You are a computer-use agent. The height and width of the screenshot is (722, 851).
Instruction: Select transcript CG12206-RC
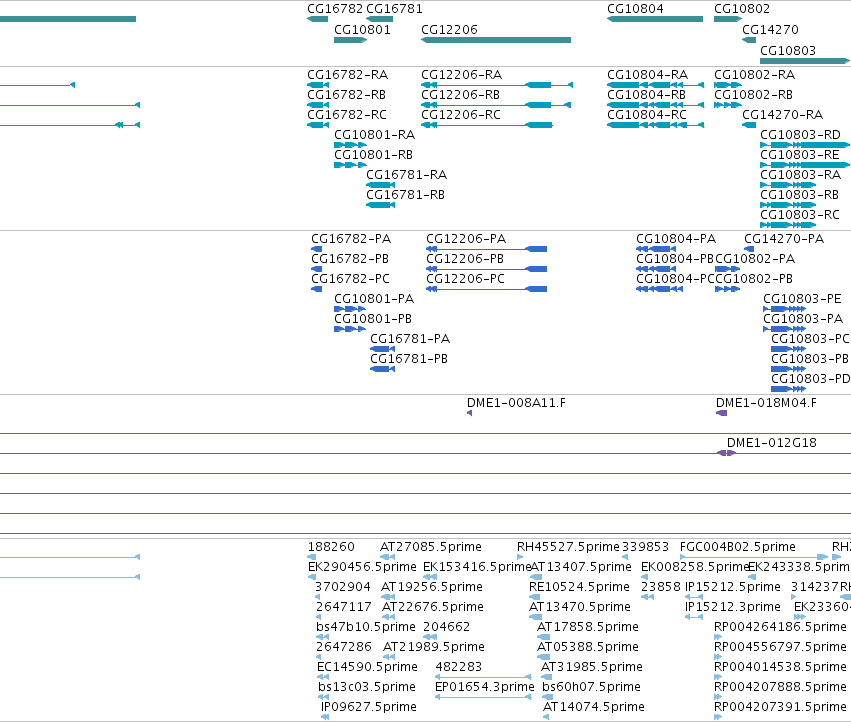click(461, 115)
